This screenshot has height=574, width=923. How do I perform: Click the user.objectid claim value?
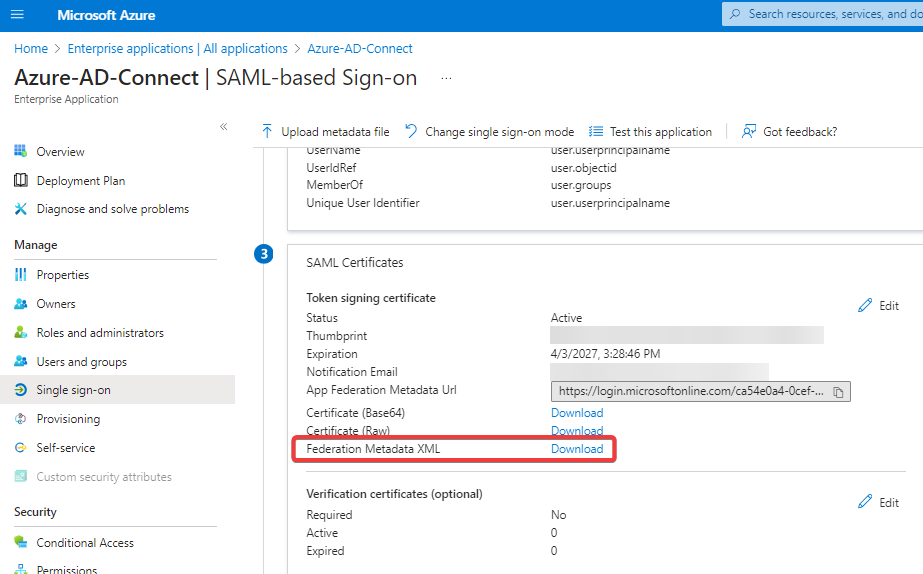tap(583, 168)
